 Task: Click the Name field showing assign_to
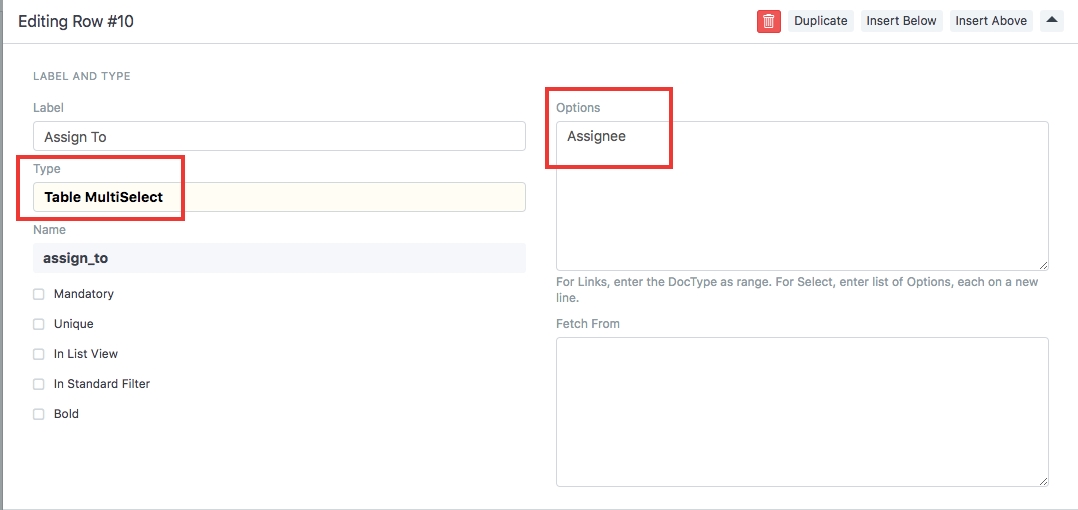tap(279, 258)
